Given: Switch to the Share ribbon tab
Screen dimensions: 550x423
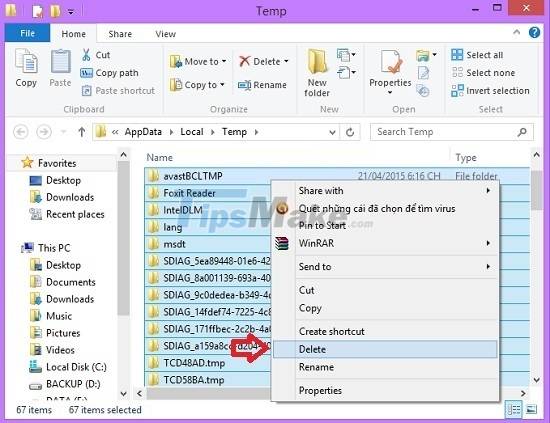Looking at the screenshot, I should tap(120, 34).
